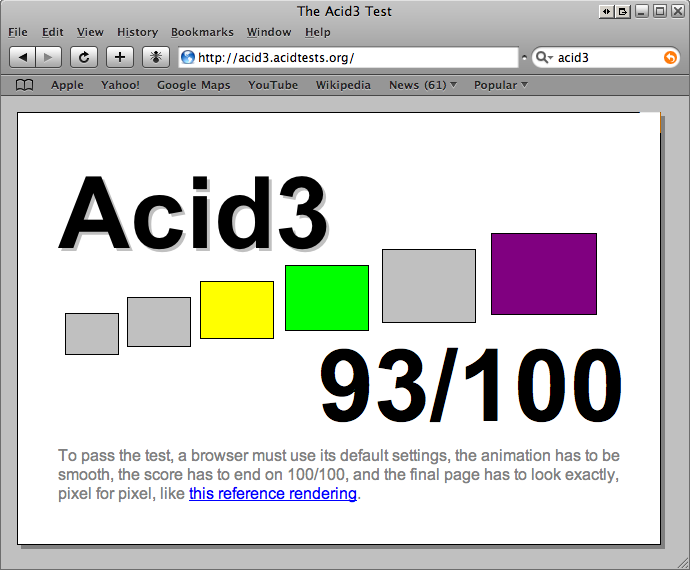The height and width of the screenshot is (570, 690).
Task: Click the Back navigation arrow
Action: [x=23, y=57]
